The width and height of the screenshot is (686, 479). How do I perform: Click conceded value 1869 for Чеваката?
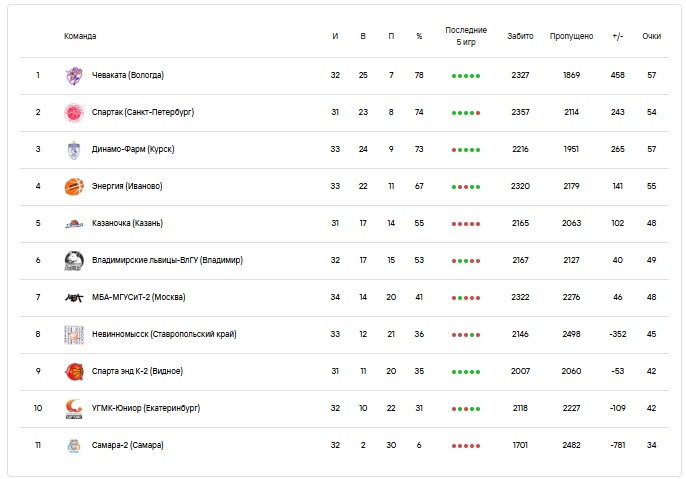[571, 75]
